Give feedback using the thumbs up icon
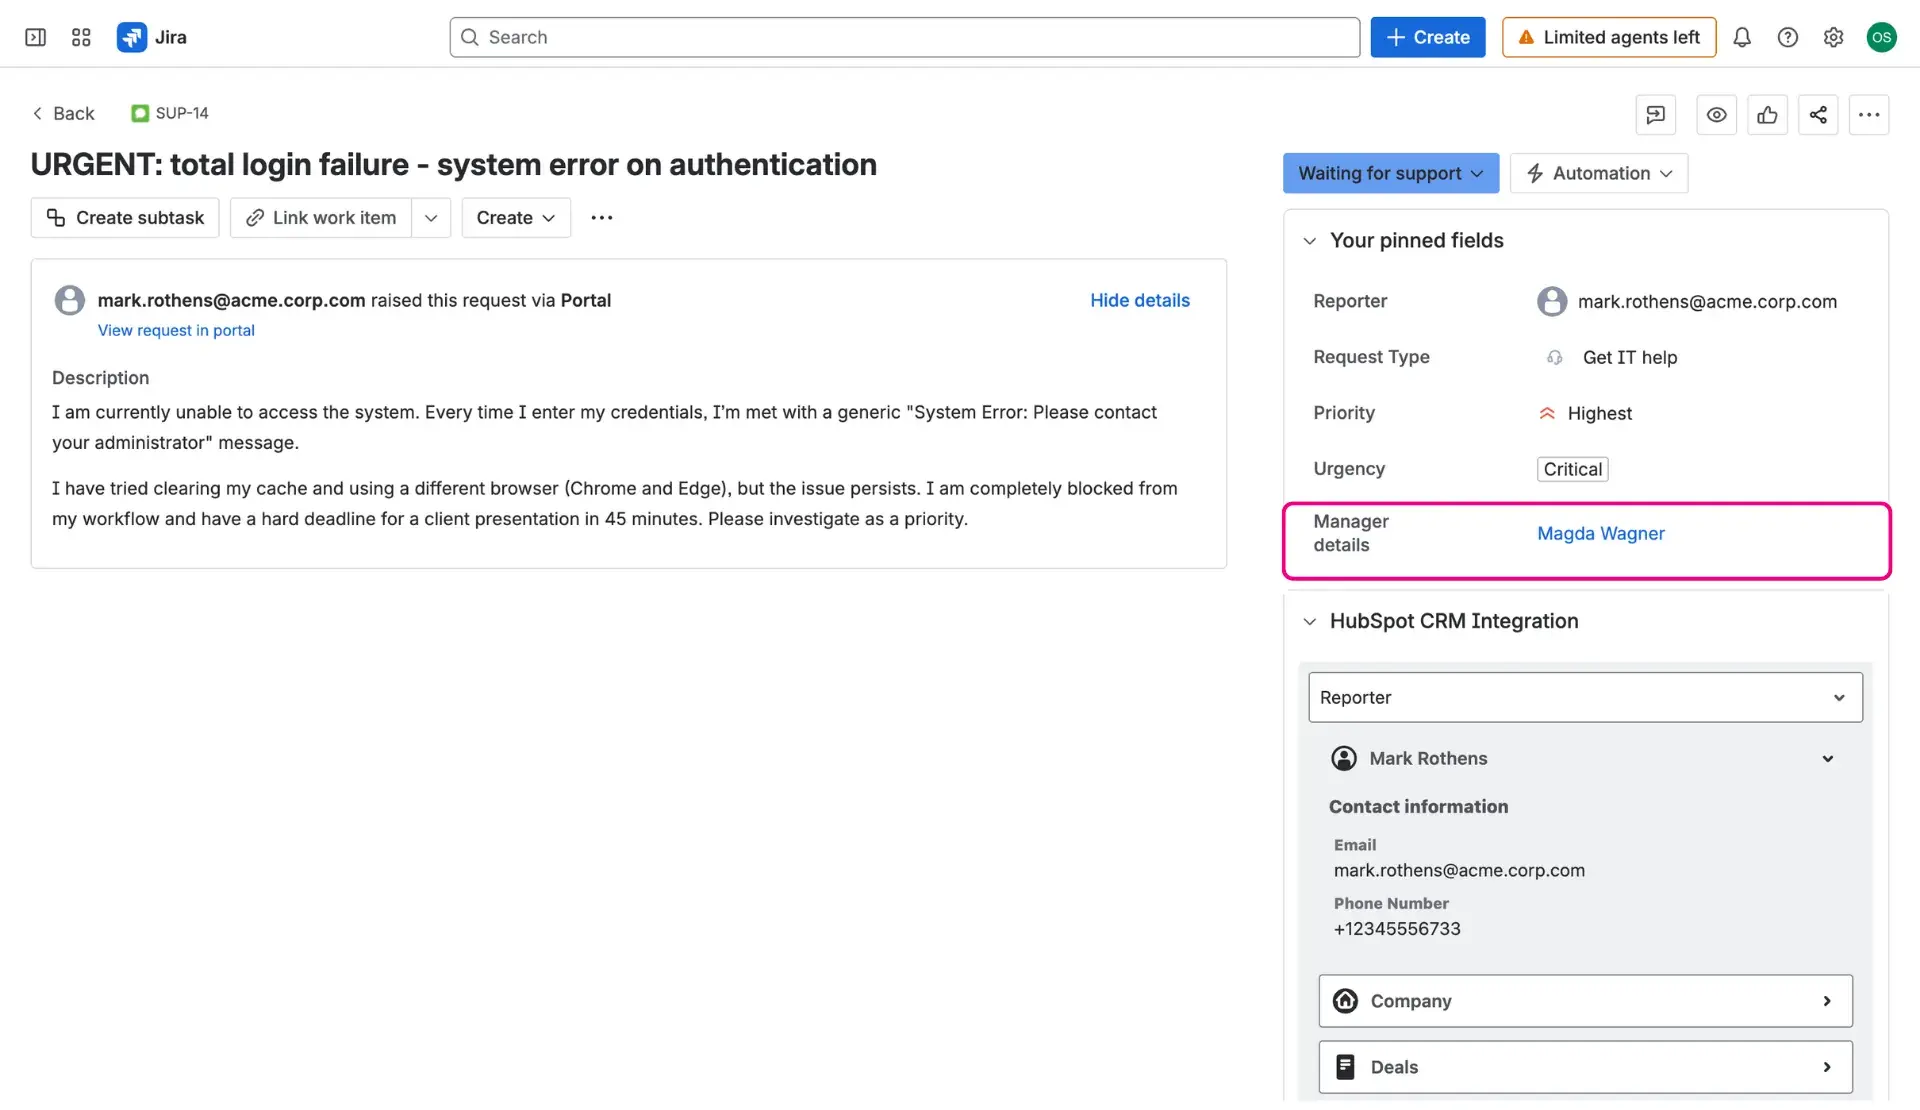This screenshot has height=1110, width=1920. pos(1768,115)
